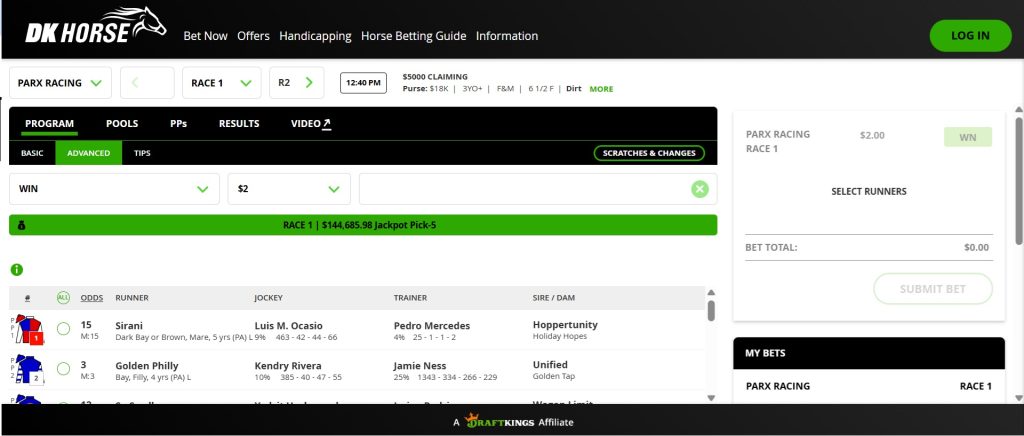This screenshot has height=436, width=1024.
Task: Click the green info circle icon
Action: [x=17, y=270]
